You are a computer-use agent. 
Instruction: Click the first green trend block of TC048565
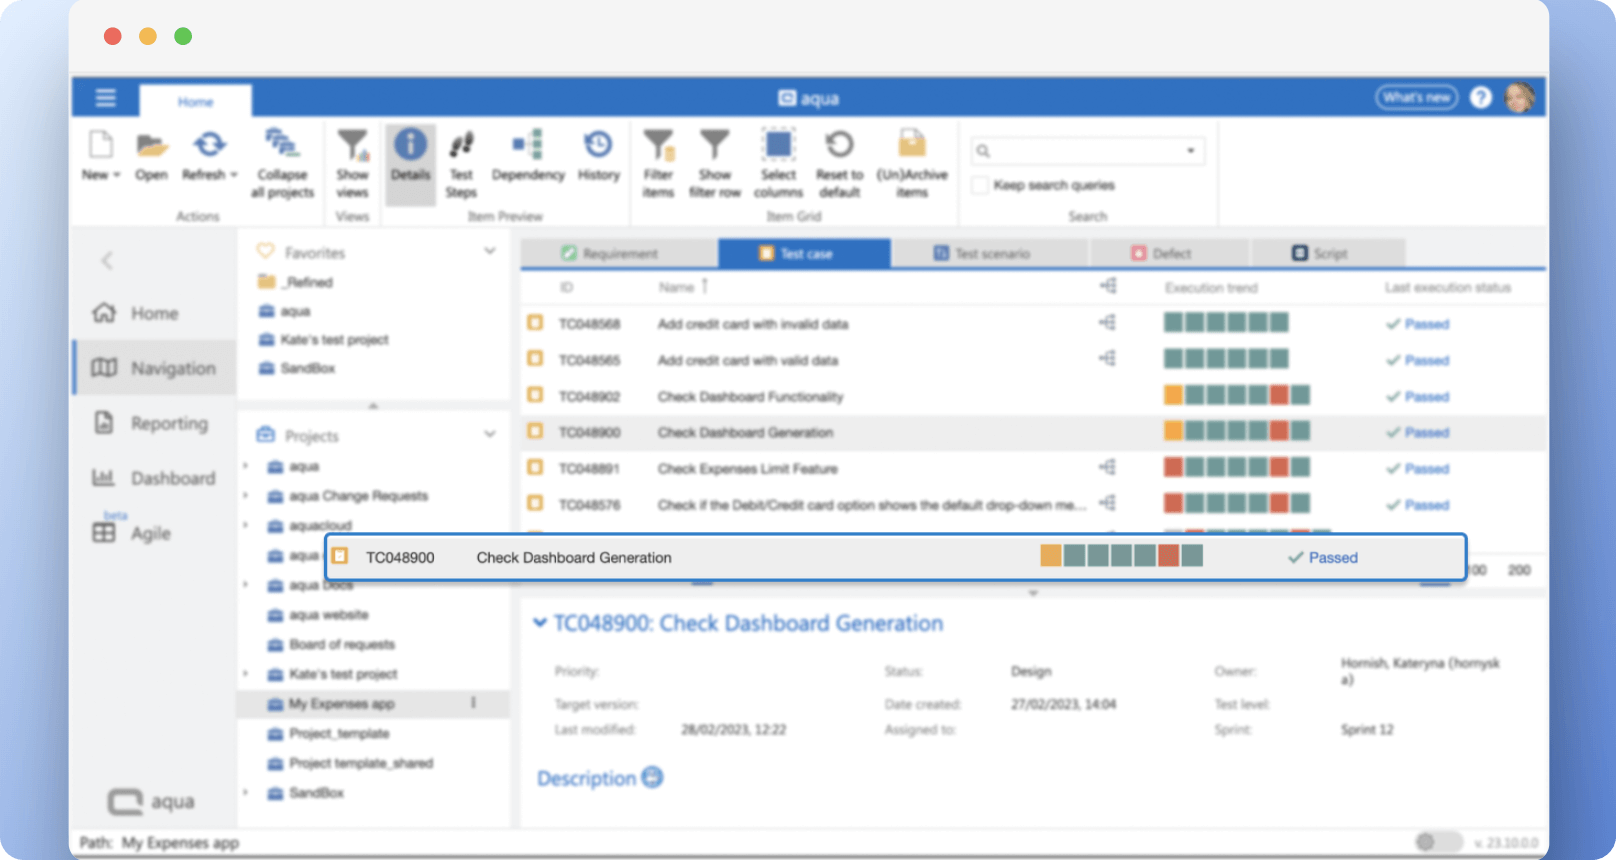[1173, 359]
